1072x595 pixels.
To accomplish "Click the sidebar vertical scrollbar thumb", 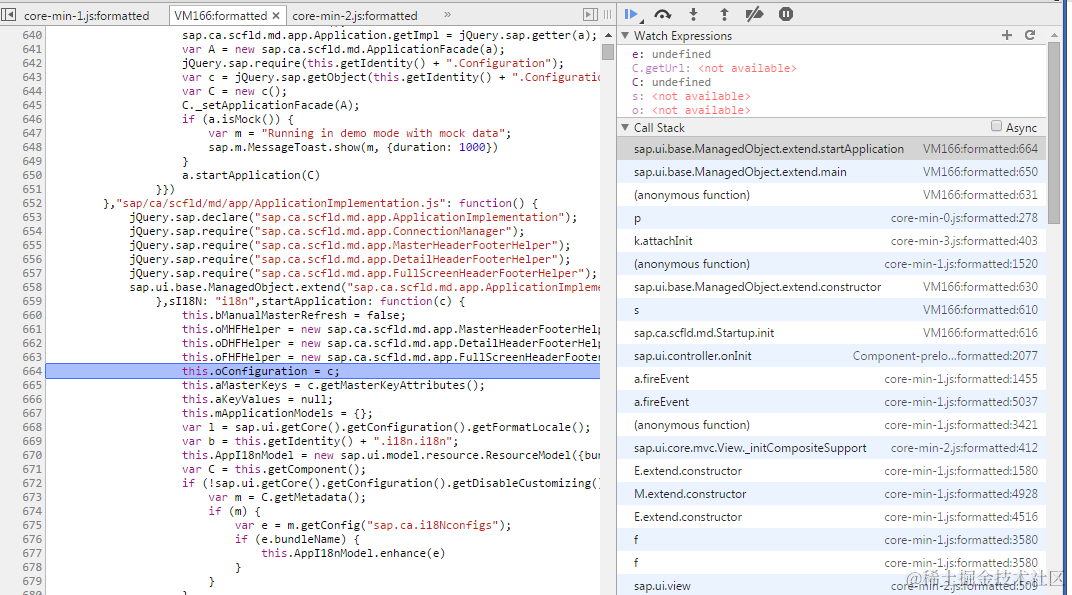I will (1054, 133).
